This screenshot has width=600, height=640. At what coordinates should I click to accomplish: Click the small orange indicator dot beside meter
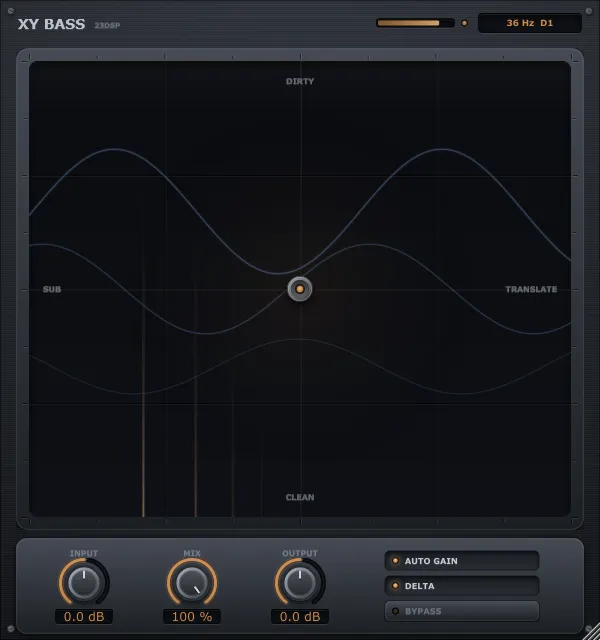point(464,23)
